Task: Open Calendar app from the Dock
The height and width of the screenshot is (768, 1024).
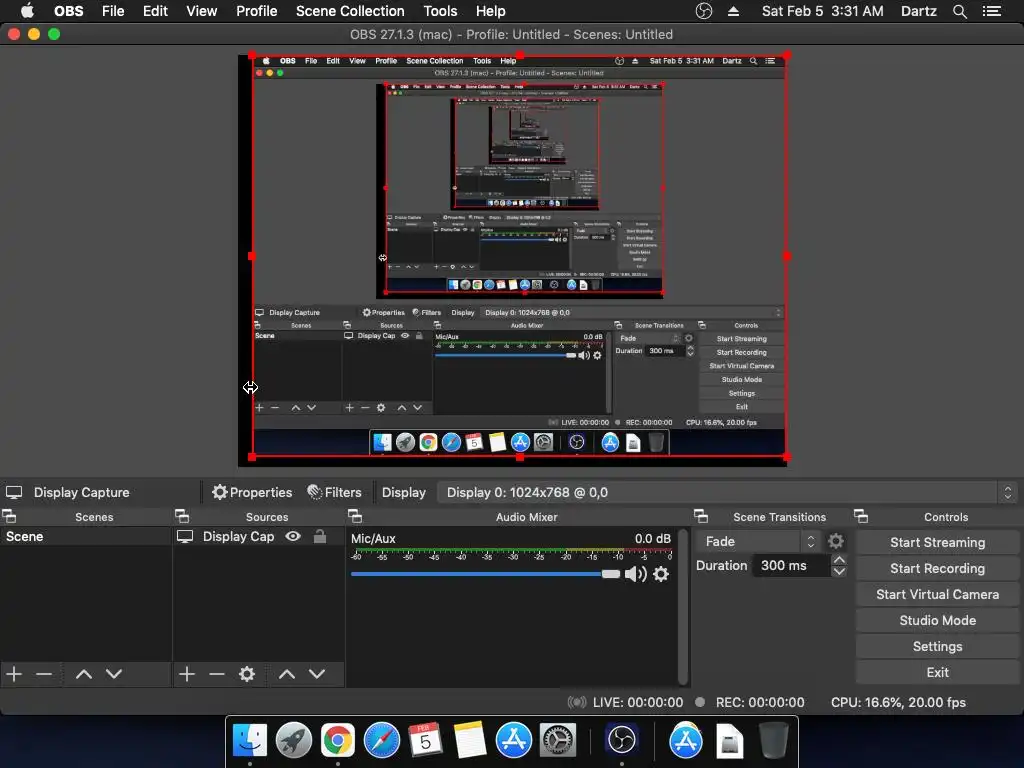Action: coord(426,740)
